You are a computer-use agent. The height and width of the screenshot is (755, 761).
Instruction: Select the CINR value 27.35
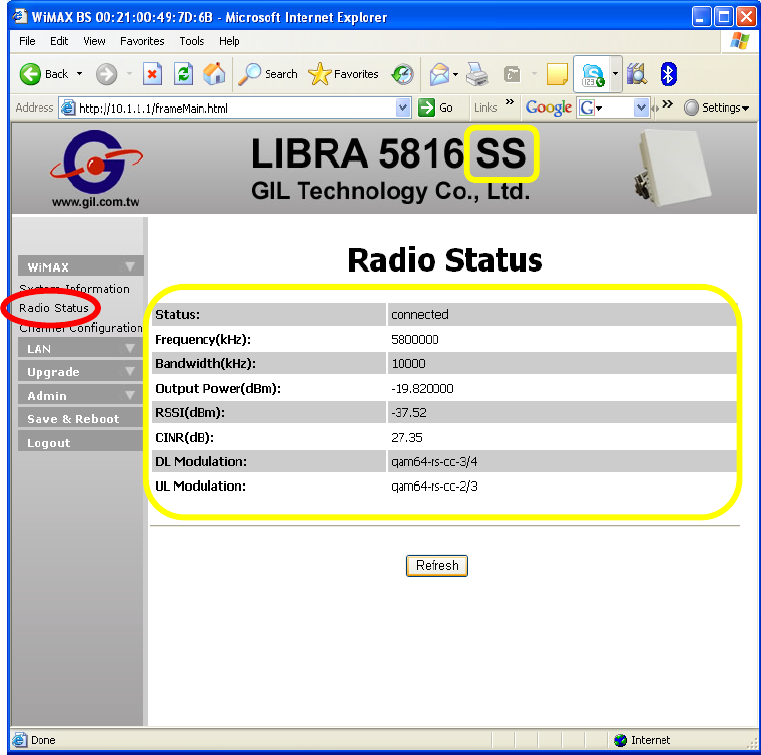click(407, 438)
